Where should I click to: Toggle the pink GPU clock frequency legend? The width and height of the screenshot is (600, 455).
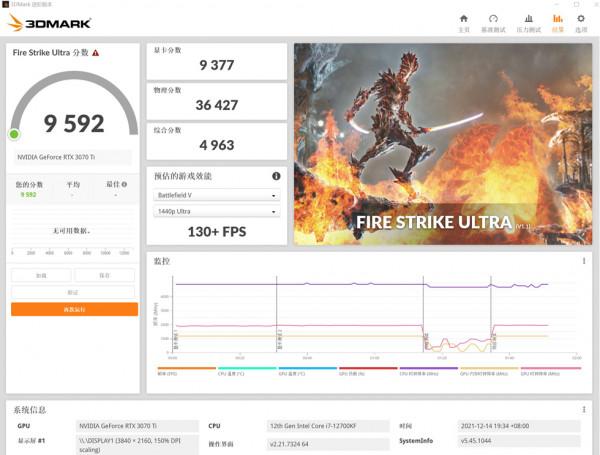click(551, 371)
